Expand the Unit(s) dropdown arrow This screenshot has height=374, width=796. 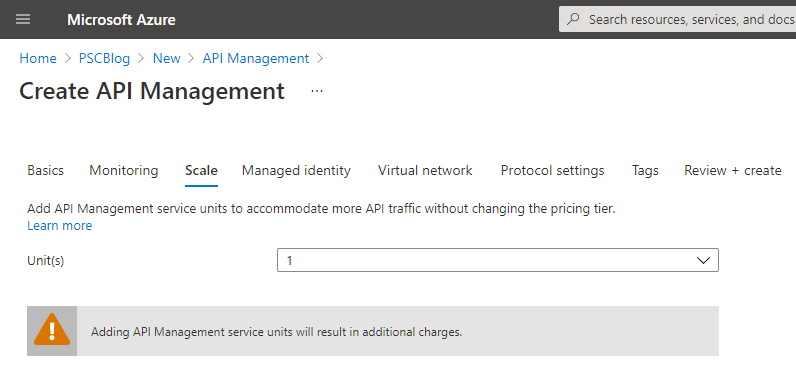pos(703,260)
